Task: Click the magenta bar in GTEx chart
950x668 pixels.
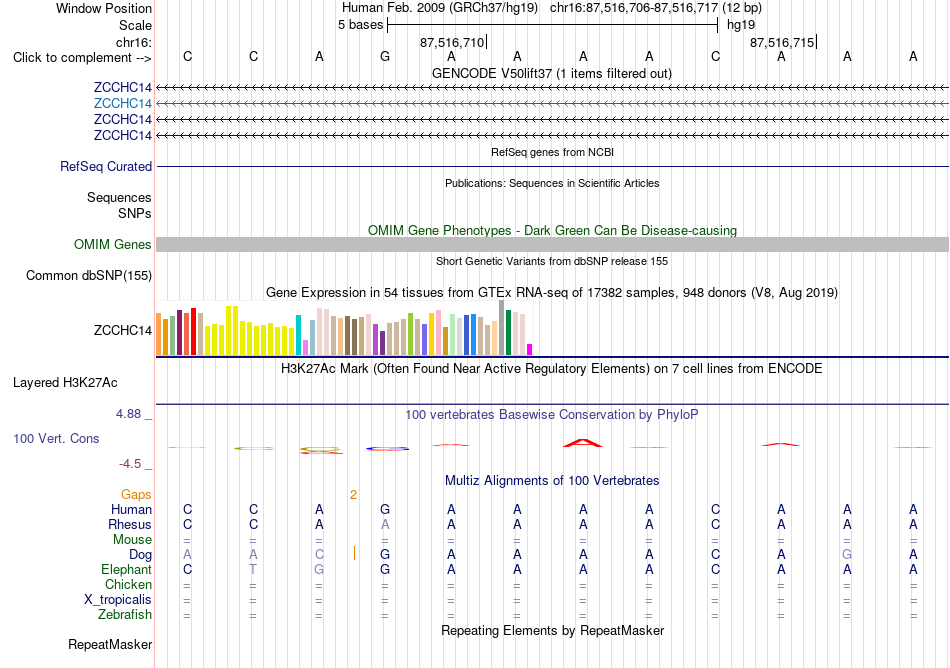Action: click(x=530, y=349)
